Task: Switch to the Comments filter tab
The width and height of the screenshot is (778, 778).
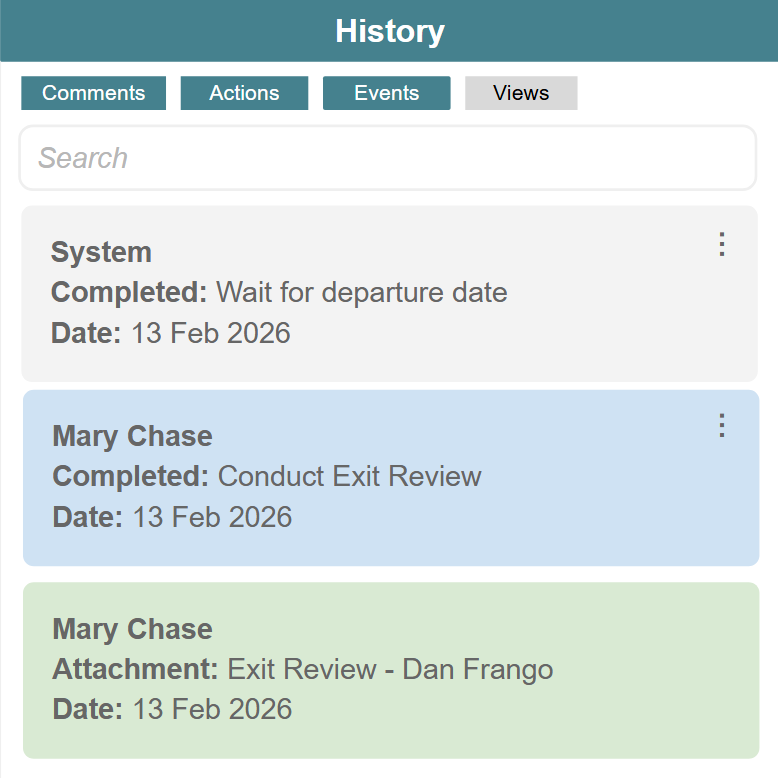Action: coord(94,93)
